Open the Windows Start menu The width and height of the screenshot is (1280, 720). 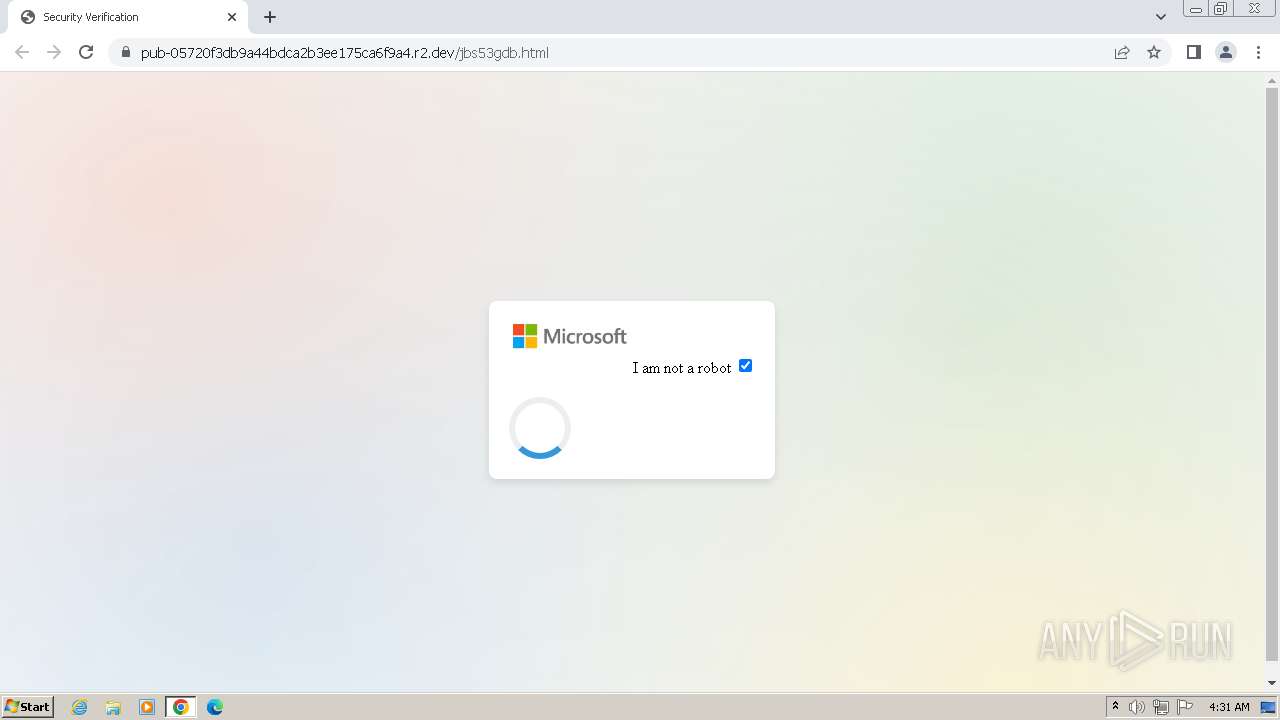27,706
